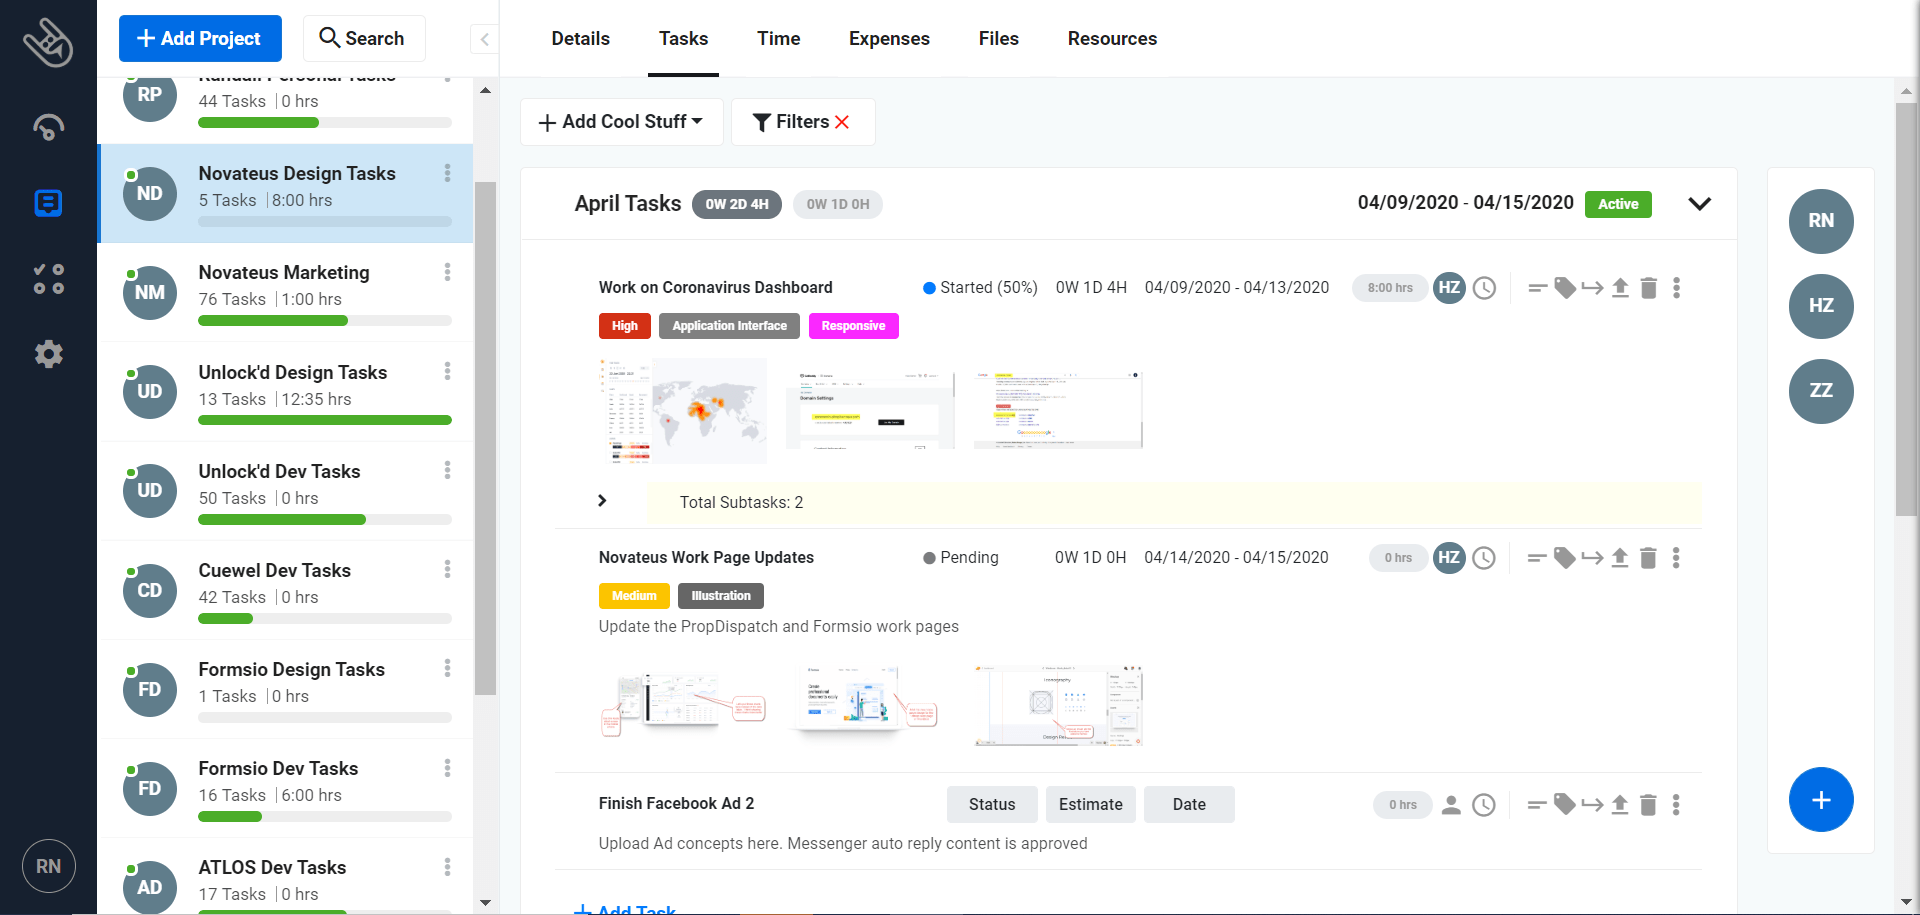Open Formsio Design Tasks project menu dots
This screenshot has width=1920, height=915.
point(447,668)
